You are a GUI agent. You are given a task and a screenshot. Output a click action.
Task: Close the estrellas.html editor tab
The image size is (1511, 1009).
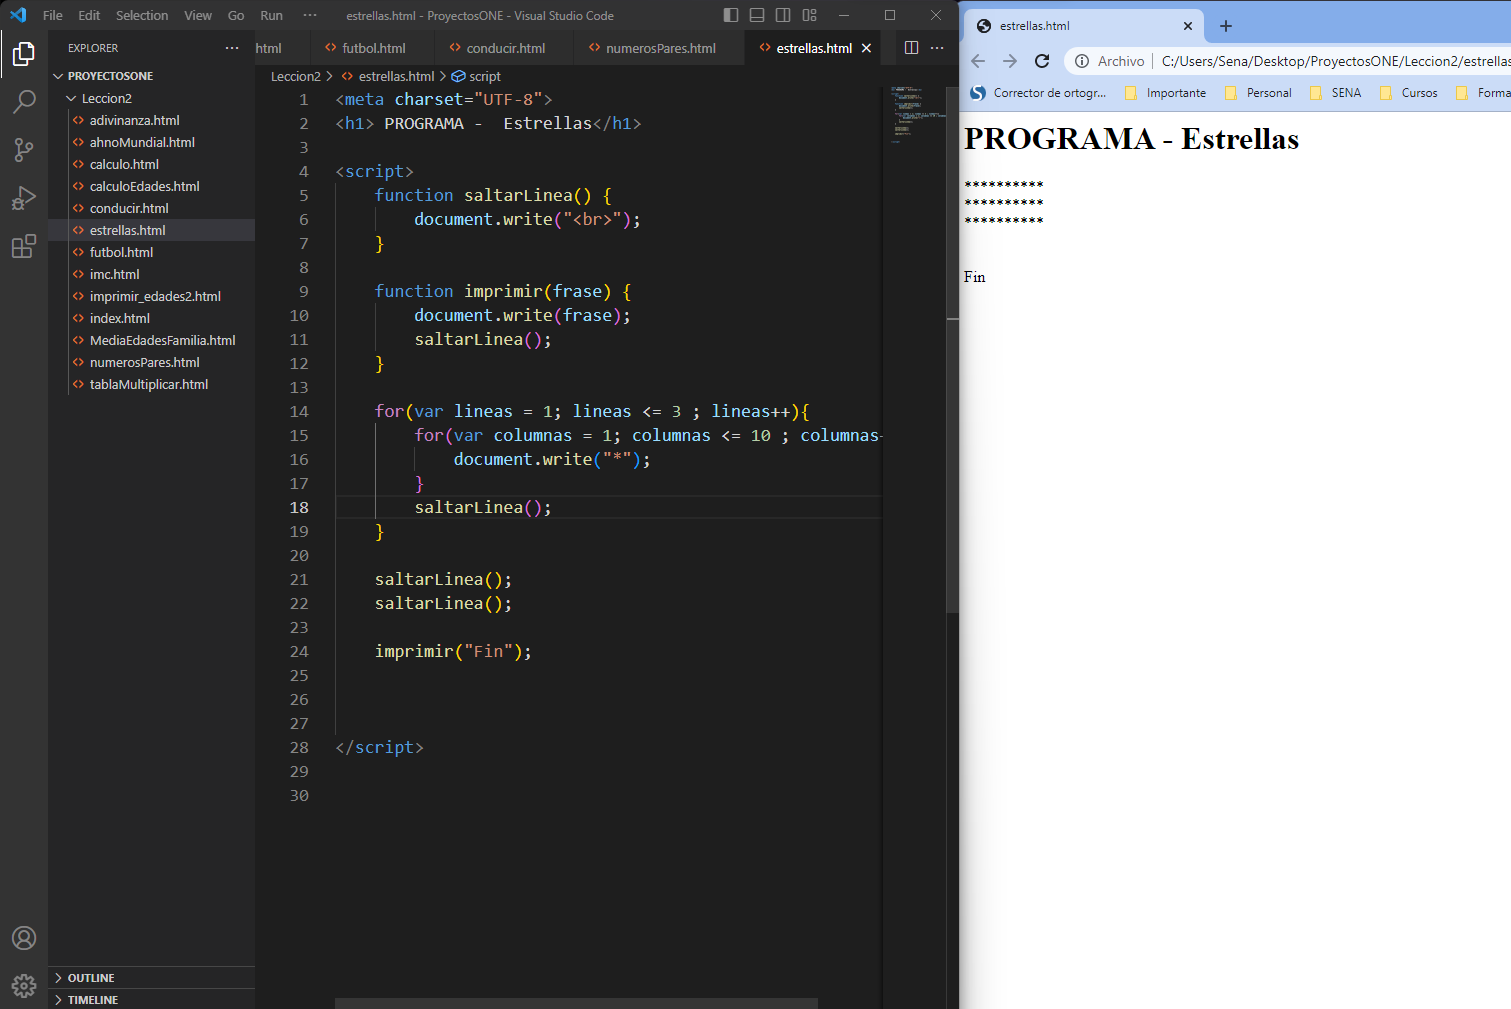(x=866, y=48)
